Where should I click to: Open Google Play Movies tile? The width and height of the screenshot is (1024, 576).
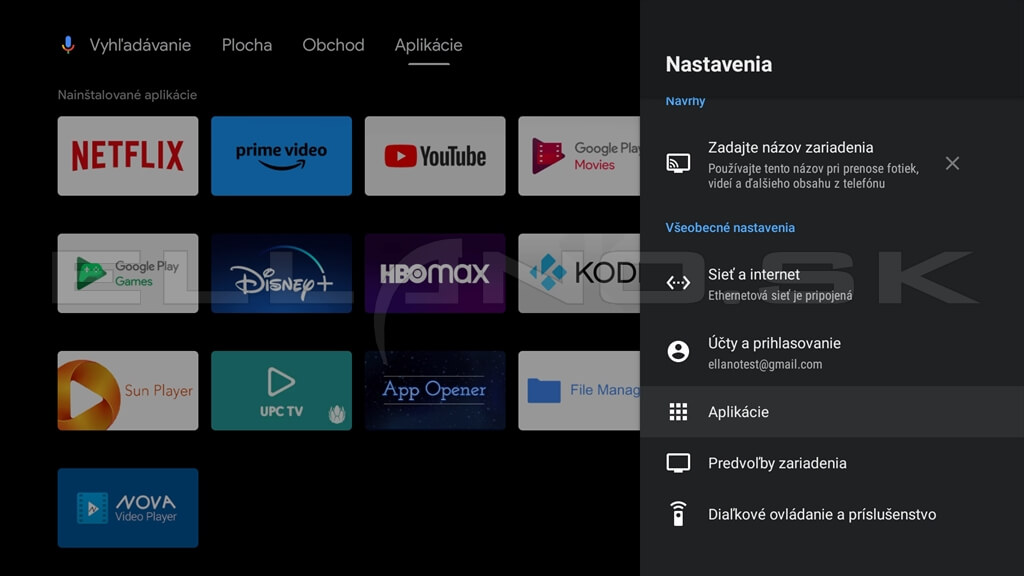pos(579,156)
